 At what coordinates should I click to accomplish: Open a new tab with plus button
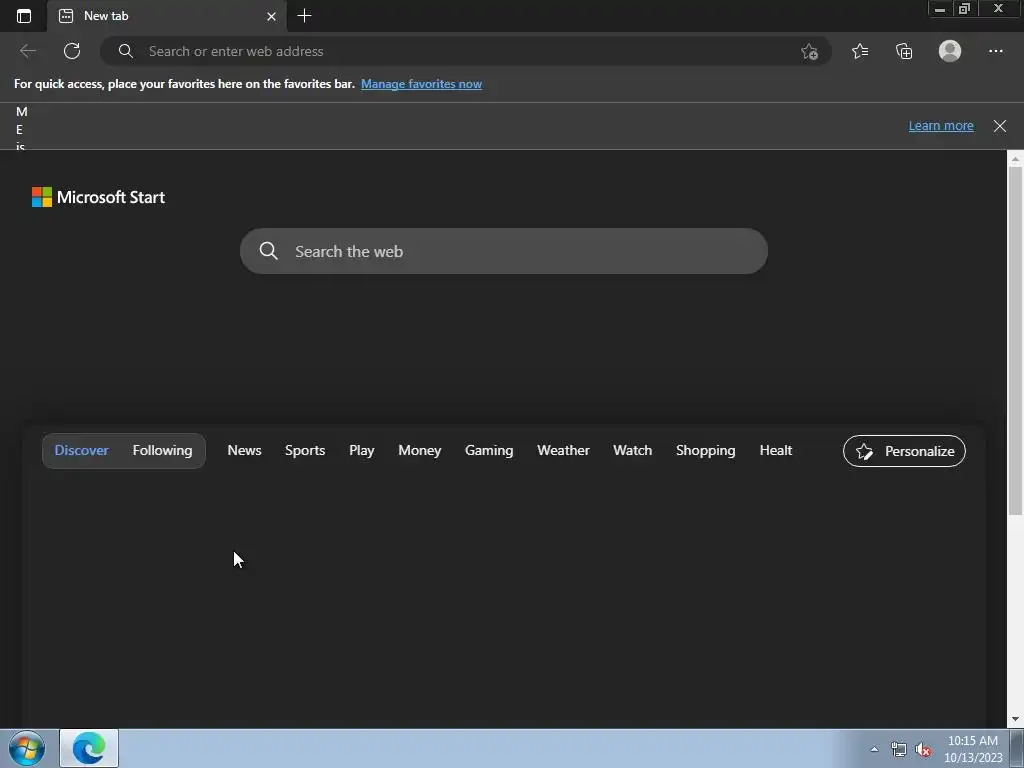click(x=304, y=16)
